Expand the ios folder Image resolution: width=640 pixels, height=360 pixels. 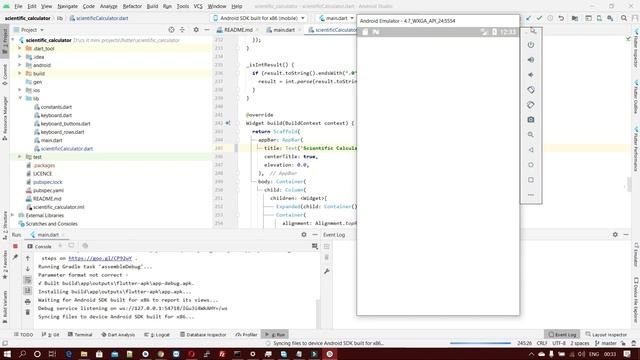(20, 90)
